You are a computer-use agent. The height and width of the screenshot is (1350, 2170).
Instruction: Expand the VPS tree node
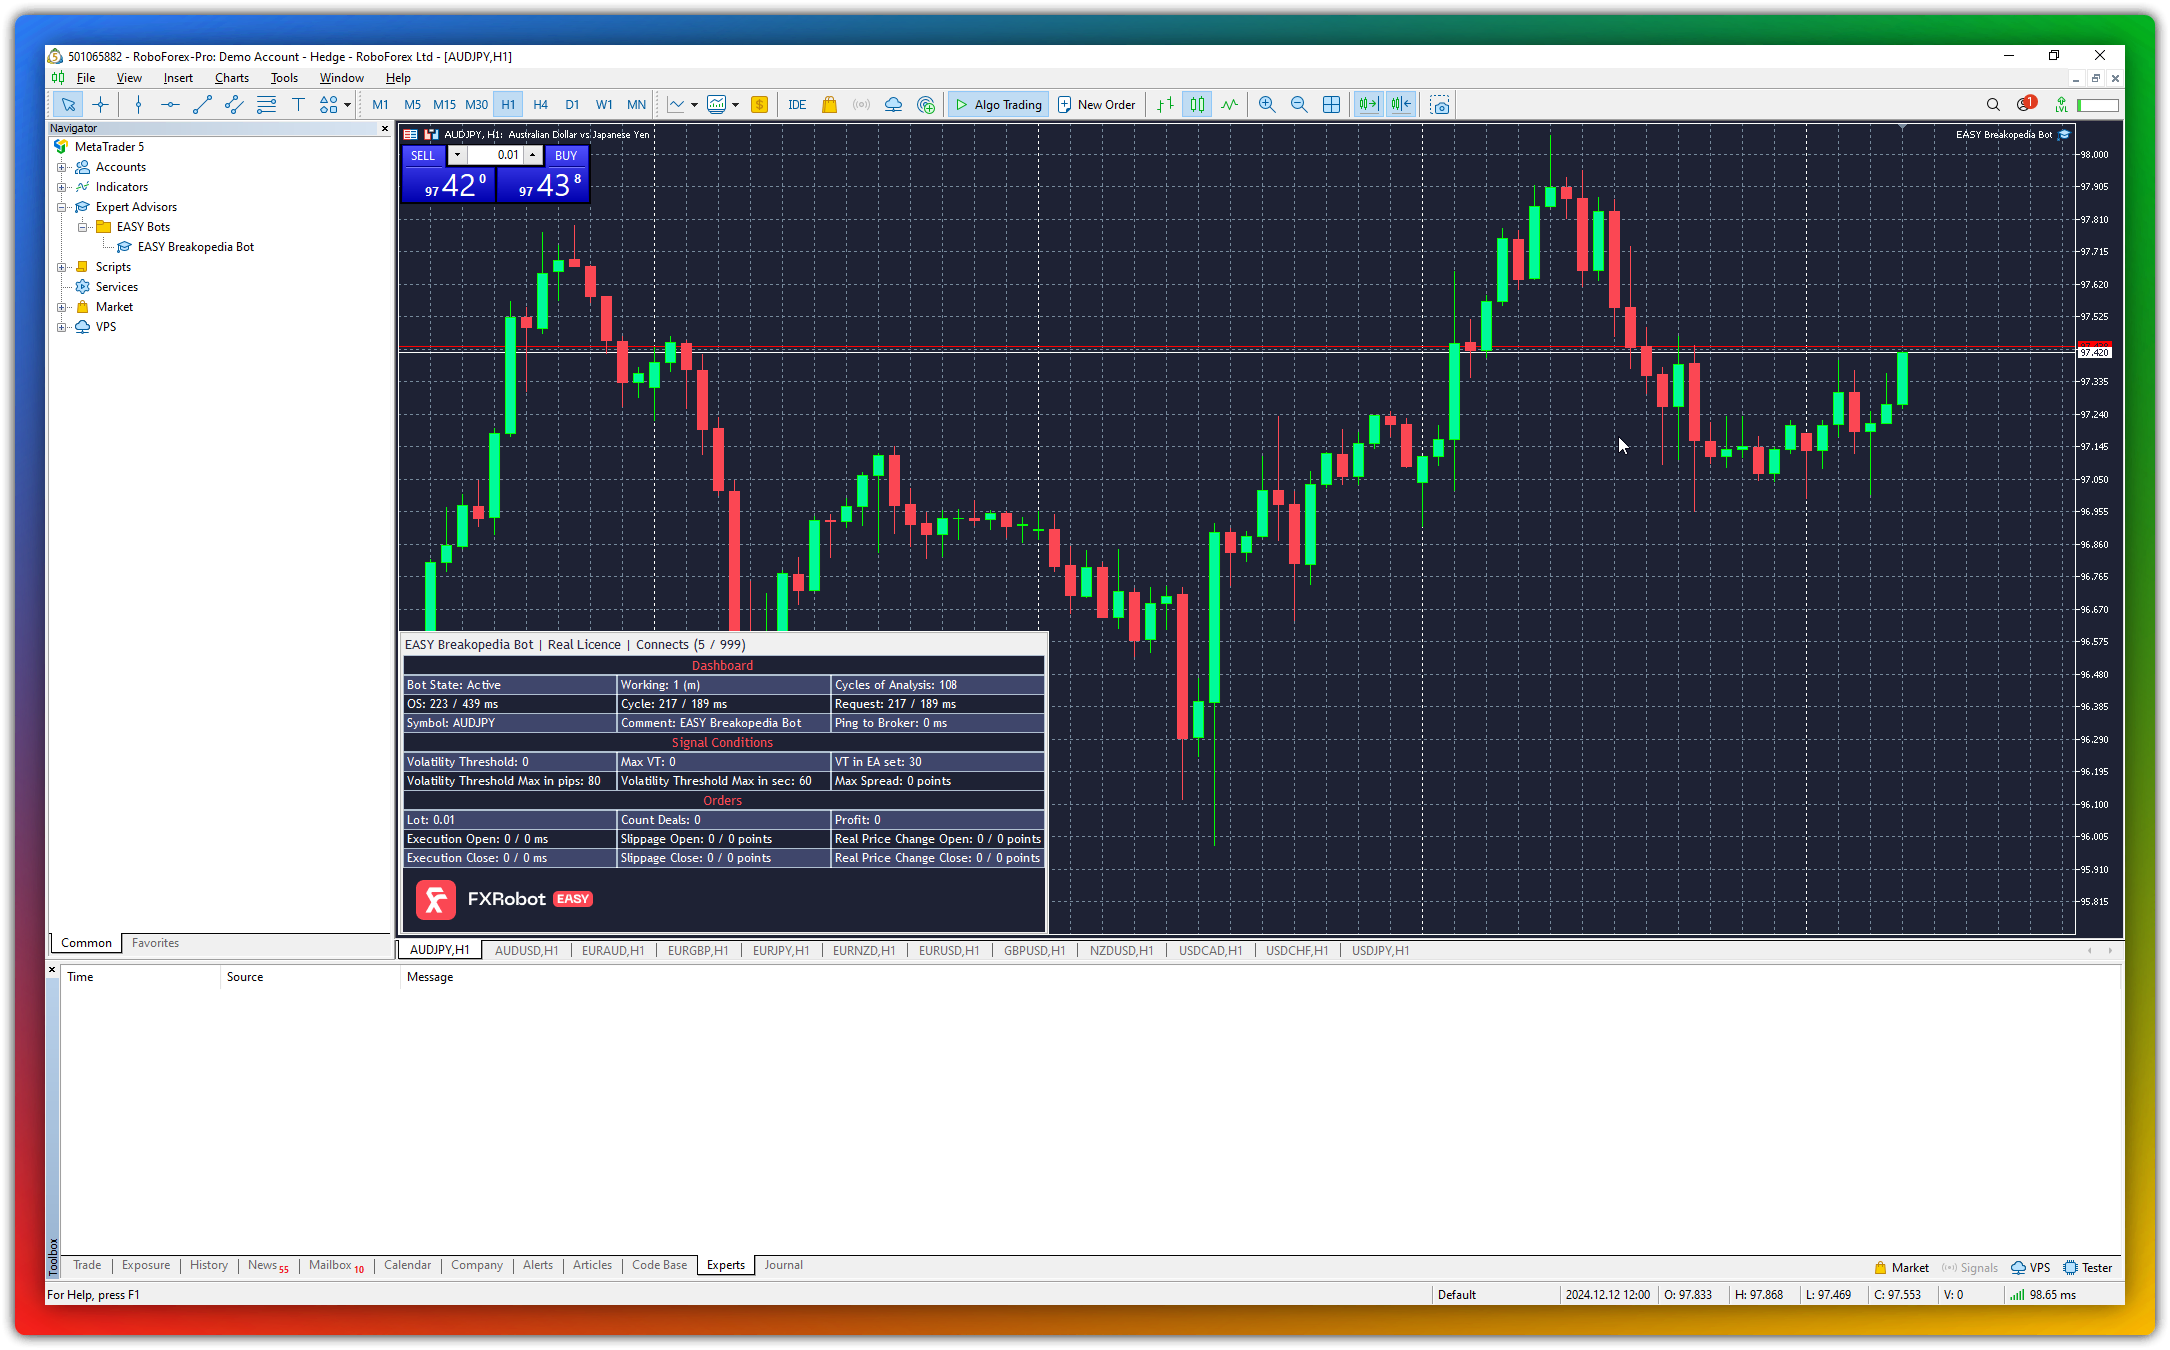click(62, 327)
